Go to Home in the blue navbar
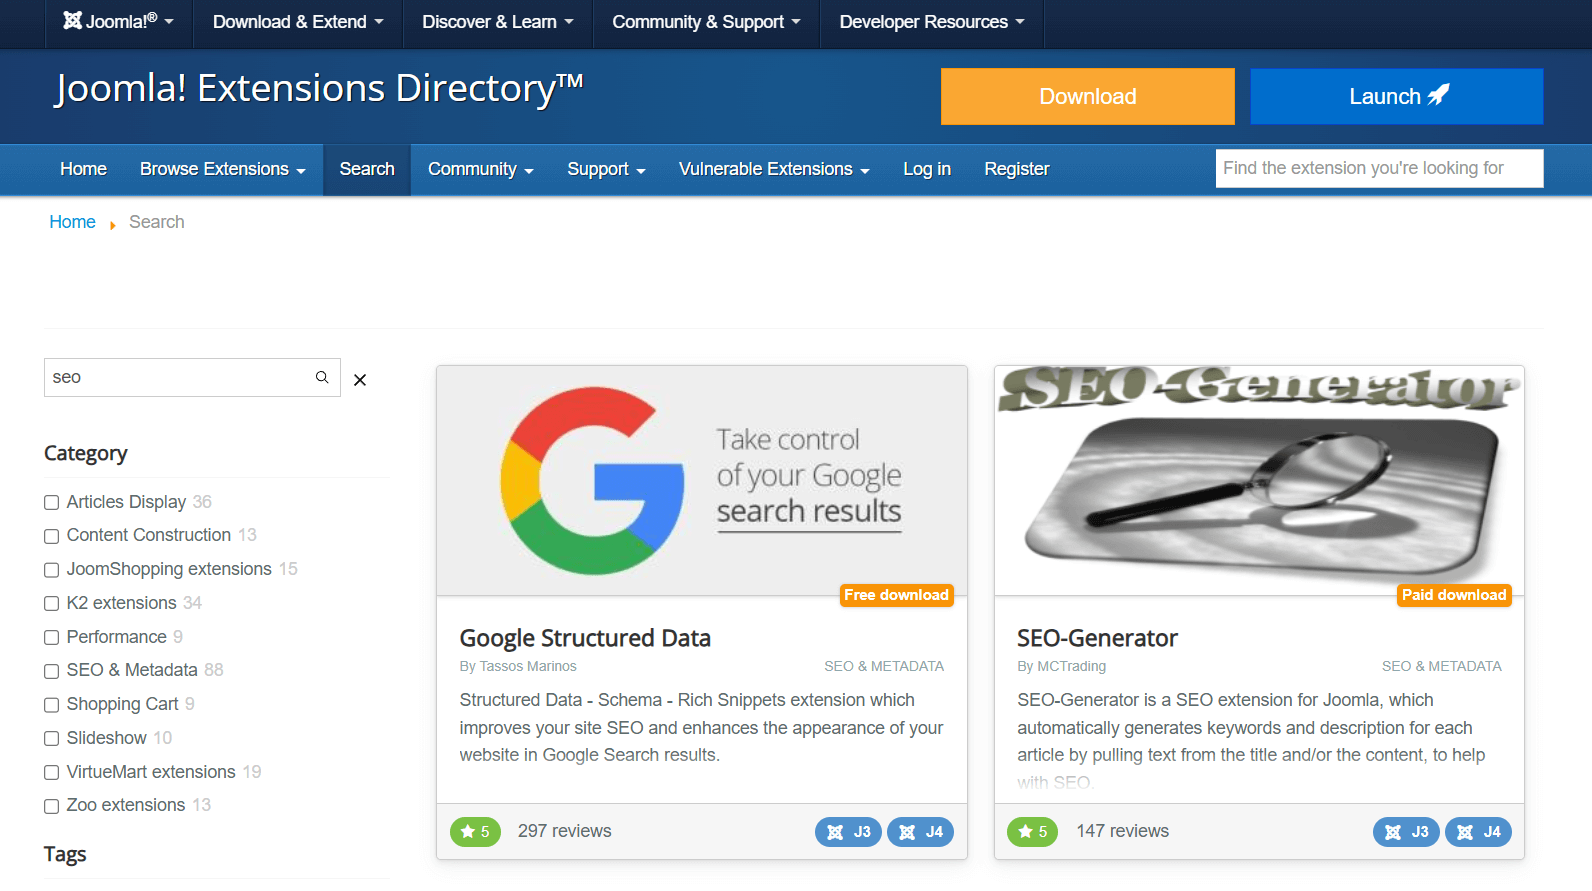Image resolution: width=1592 pixels, height=891 pixels. pos(84,169)
